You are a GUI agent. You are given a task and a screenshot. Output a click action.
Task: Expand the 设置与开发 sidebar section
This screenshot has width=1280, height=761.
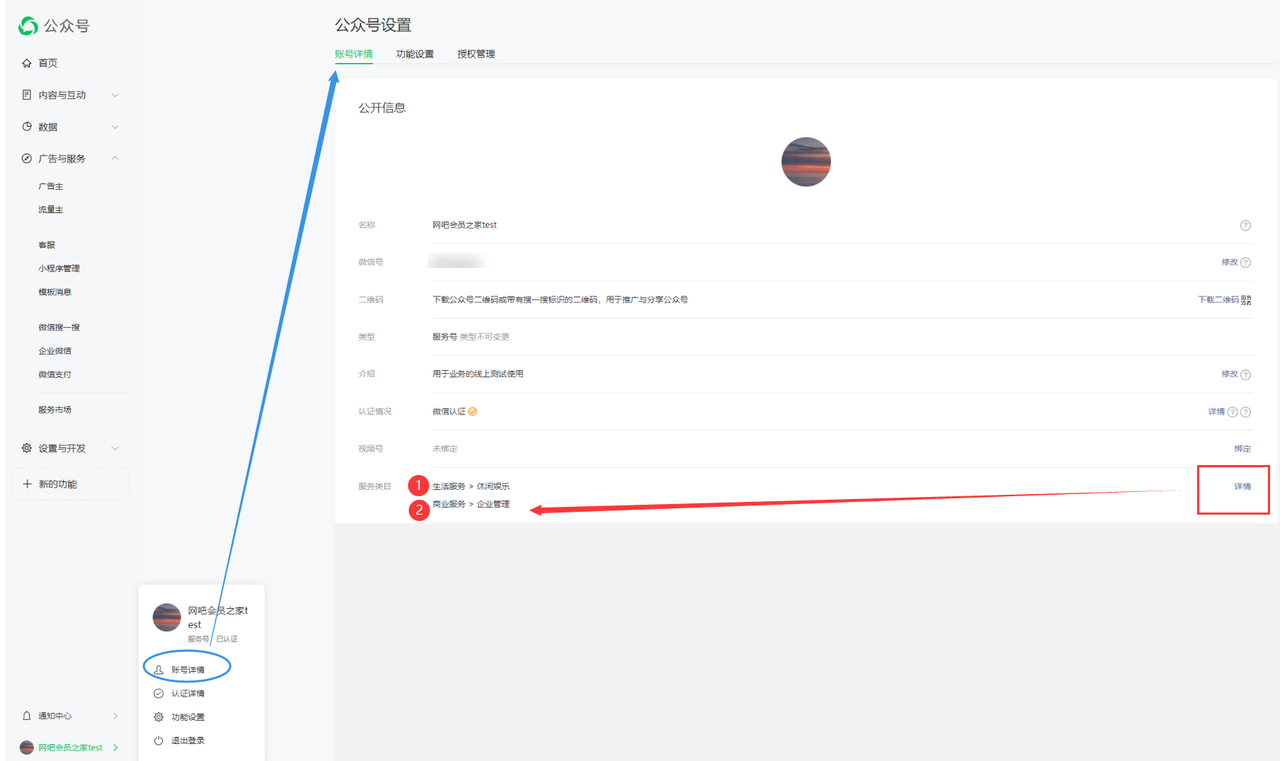click(115, 449)
